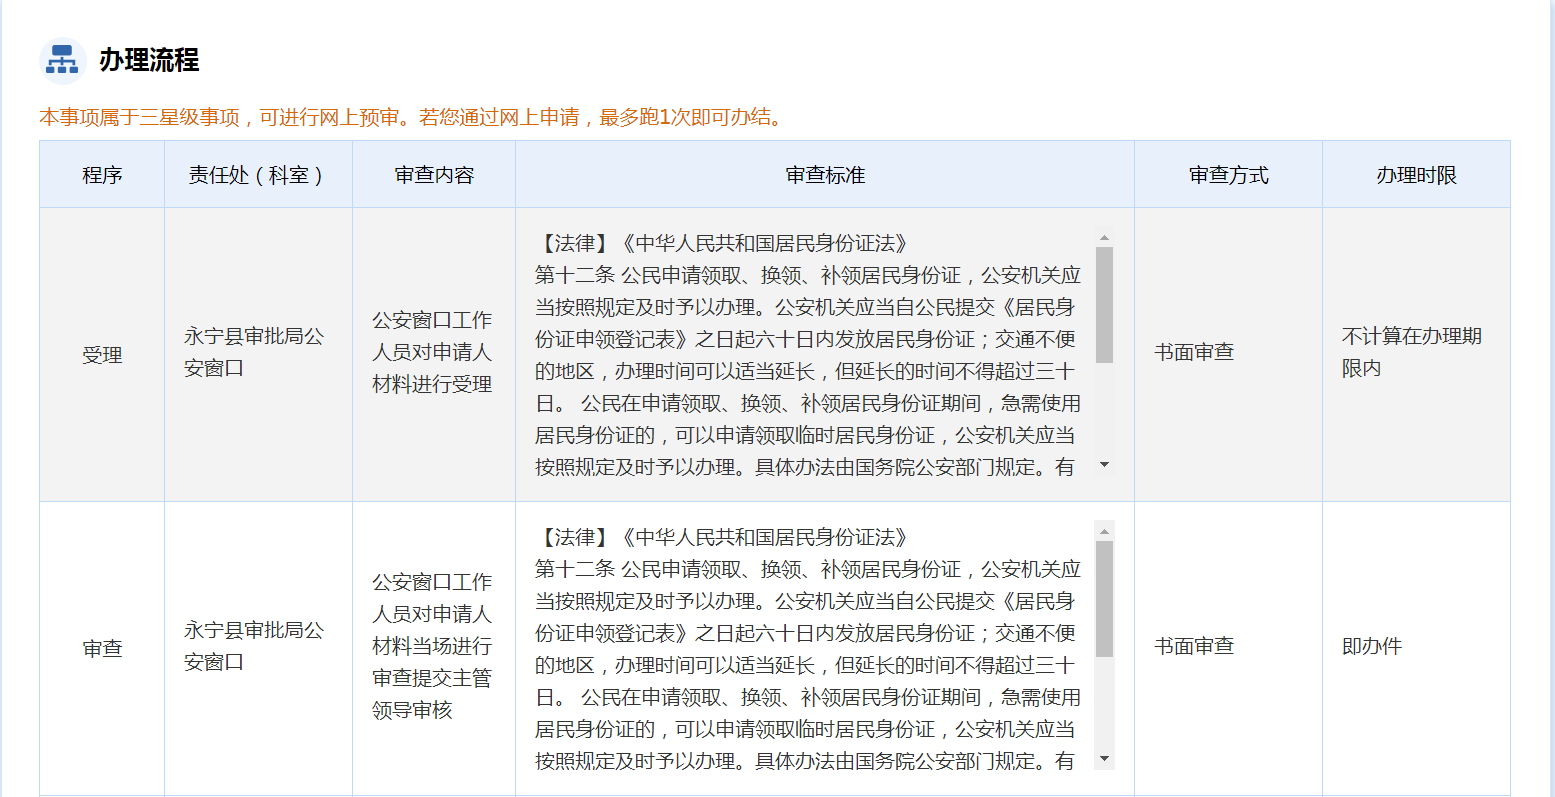This screenshot has width=1555, height=797.
Task: Select the 受理 procedure cell
Action: tap(102, 355)
